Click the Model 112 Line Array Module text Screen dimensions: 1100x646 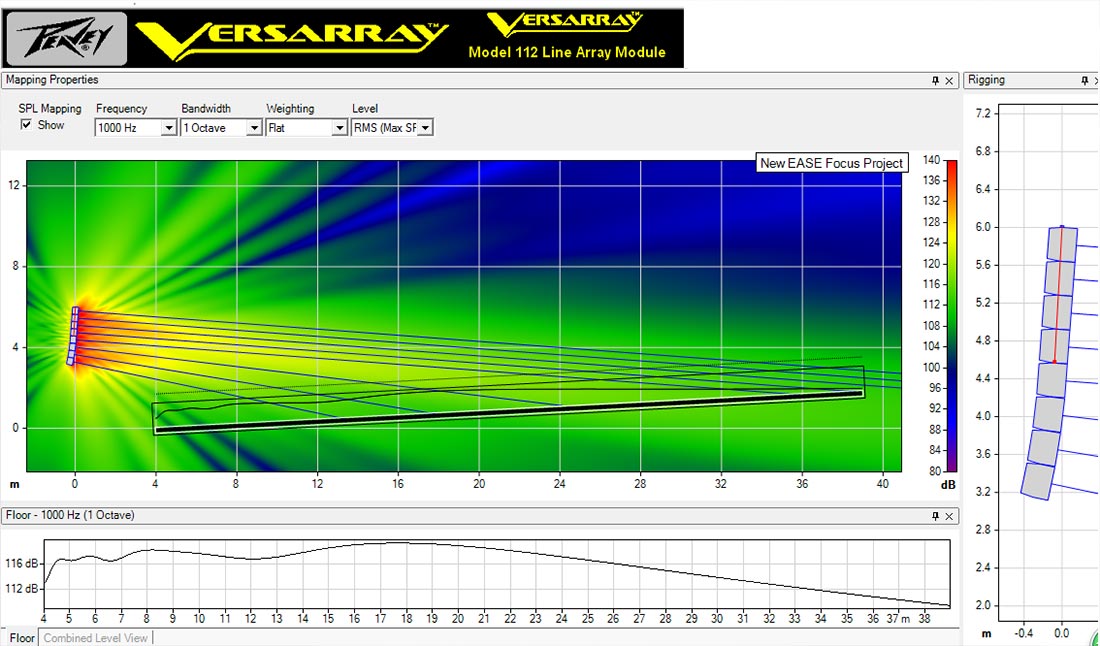(567, 53)
